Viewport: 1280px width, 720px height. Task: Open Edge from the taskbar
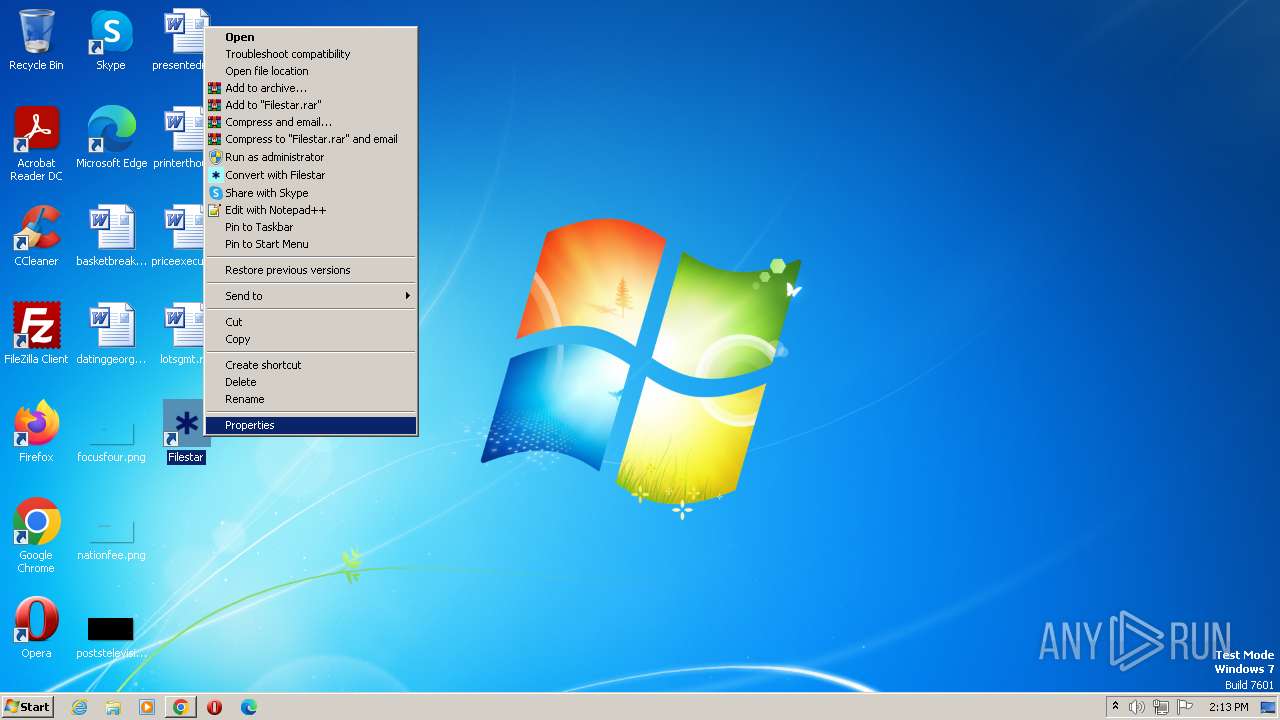point(249,707)
